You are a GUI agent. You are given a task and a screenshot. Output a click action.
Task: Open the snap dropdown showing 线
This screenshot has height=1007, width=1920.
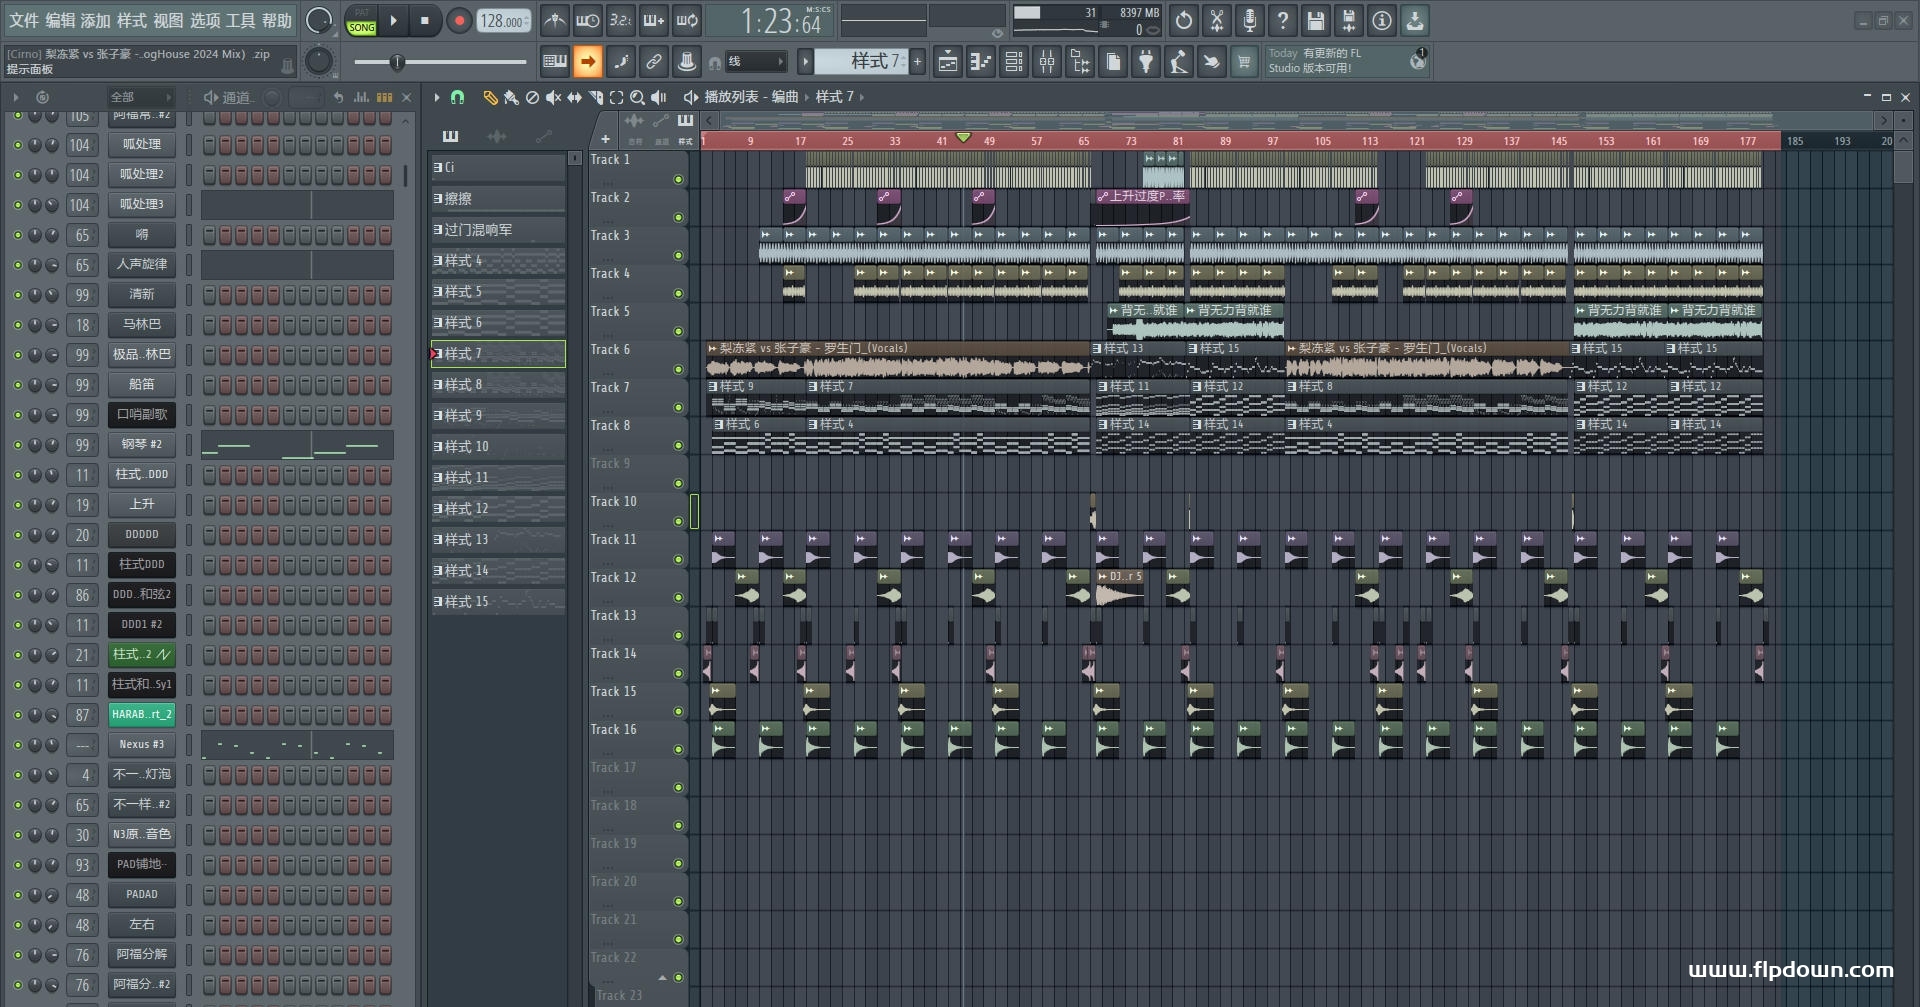[x=756, y=62]
